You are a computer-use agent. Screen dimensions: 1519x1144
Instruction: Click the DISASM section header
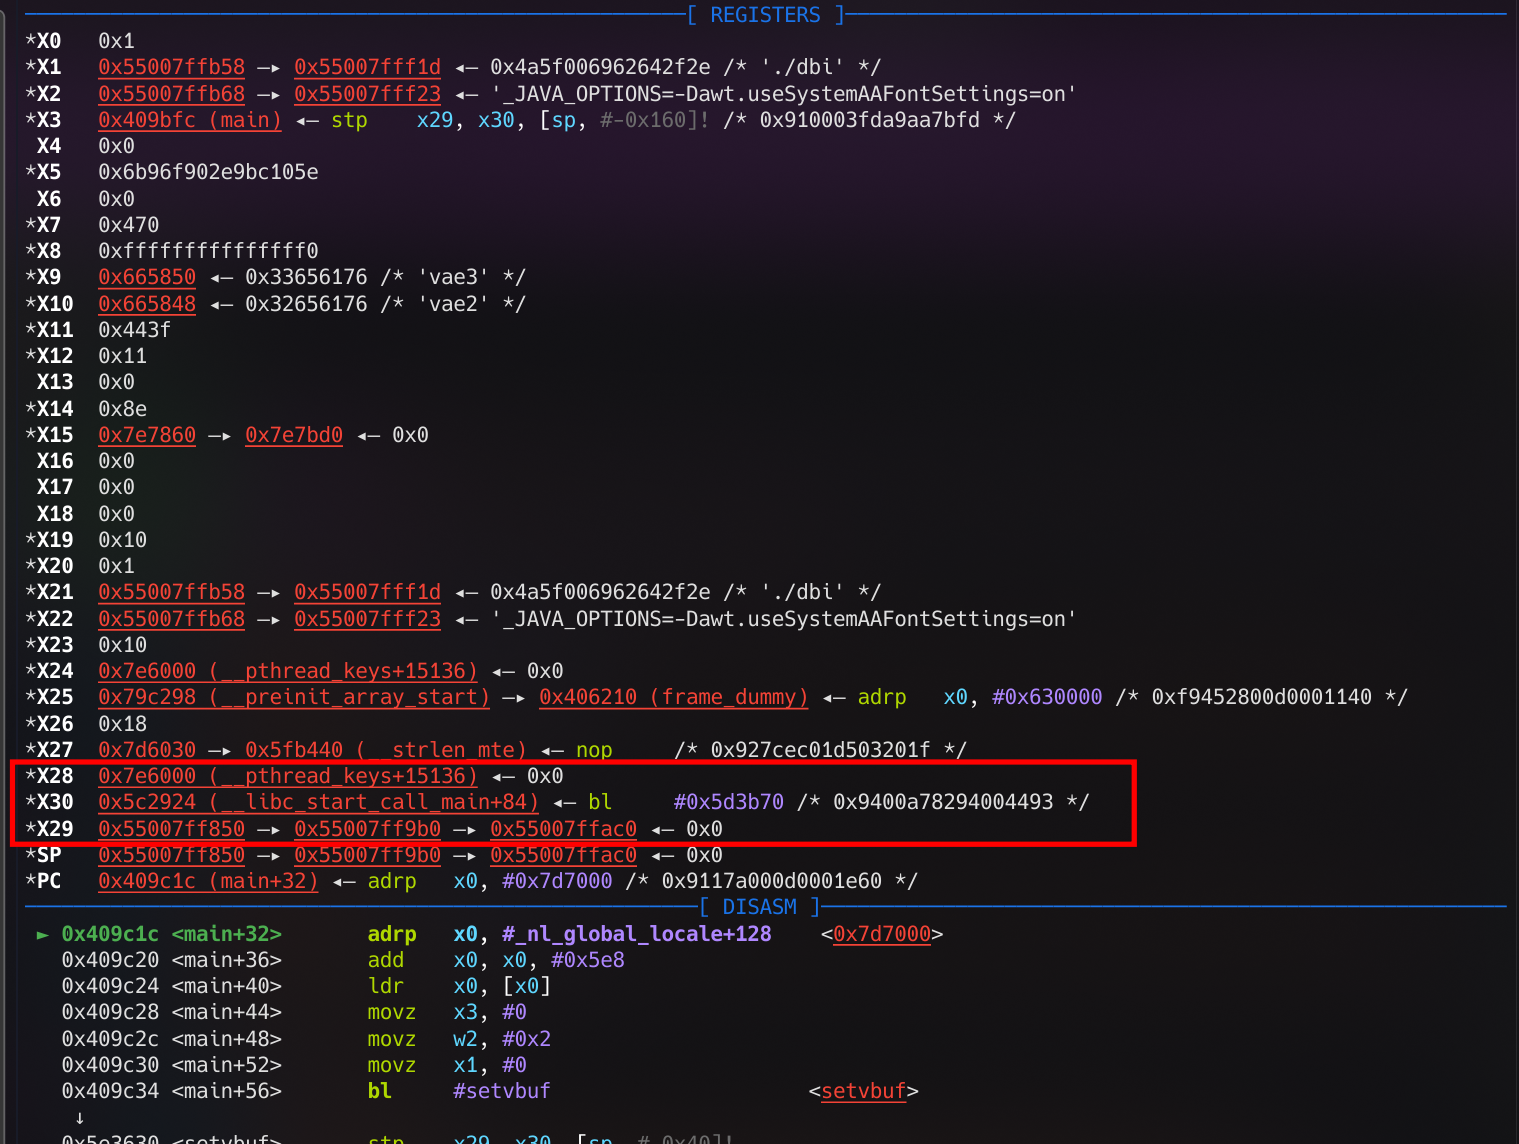(x=759, y=907)
